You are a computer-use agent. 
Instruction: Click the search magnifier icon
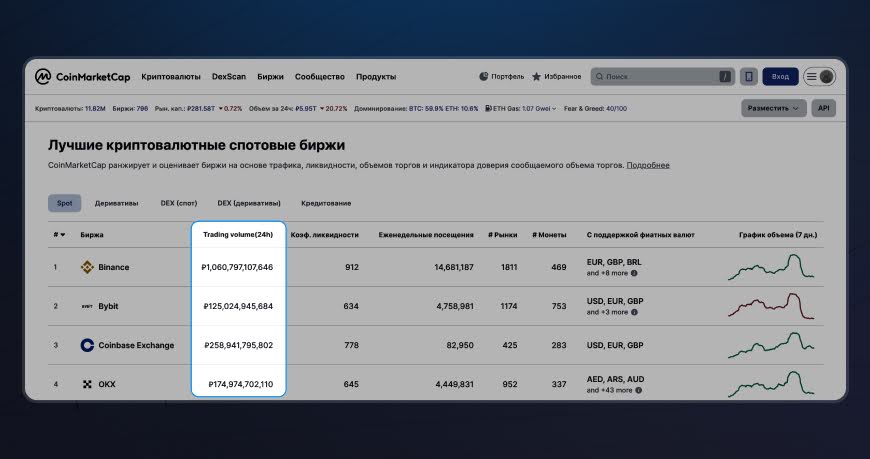point(599,77)
